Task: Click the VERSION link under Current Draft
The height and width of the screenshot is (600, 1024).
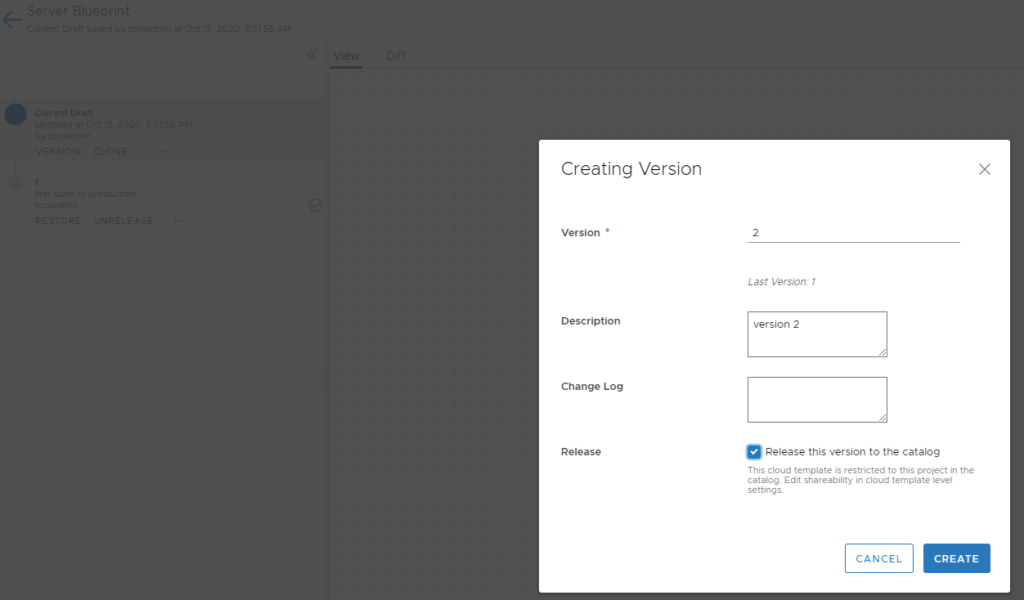Action: click(57, 151)
